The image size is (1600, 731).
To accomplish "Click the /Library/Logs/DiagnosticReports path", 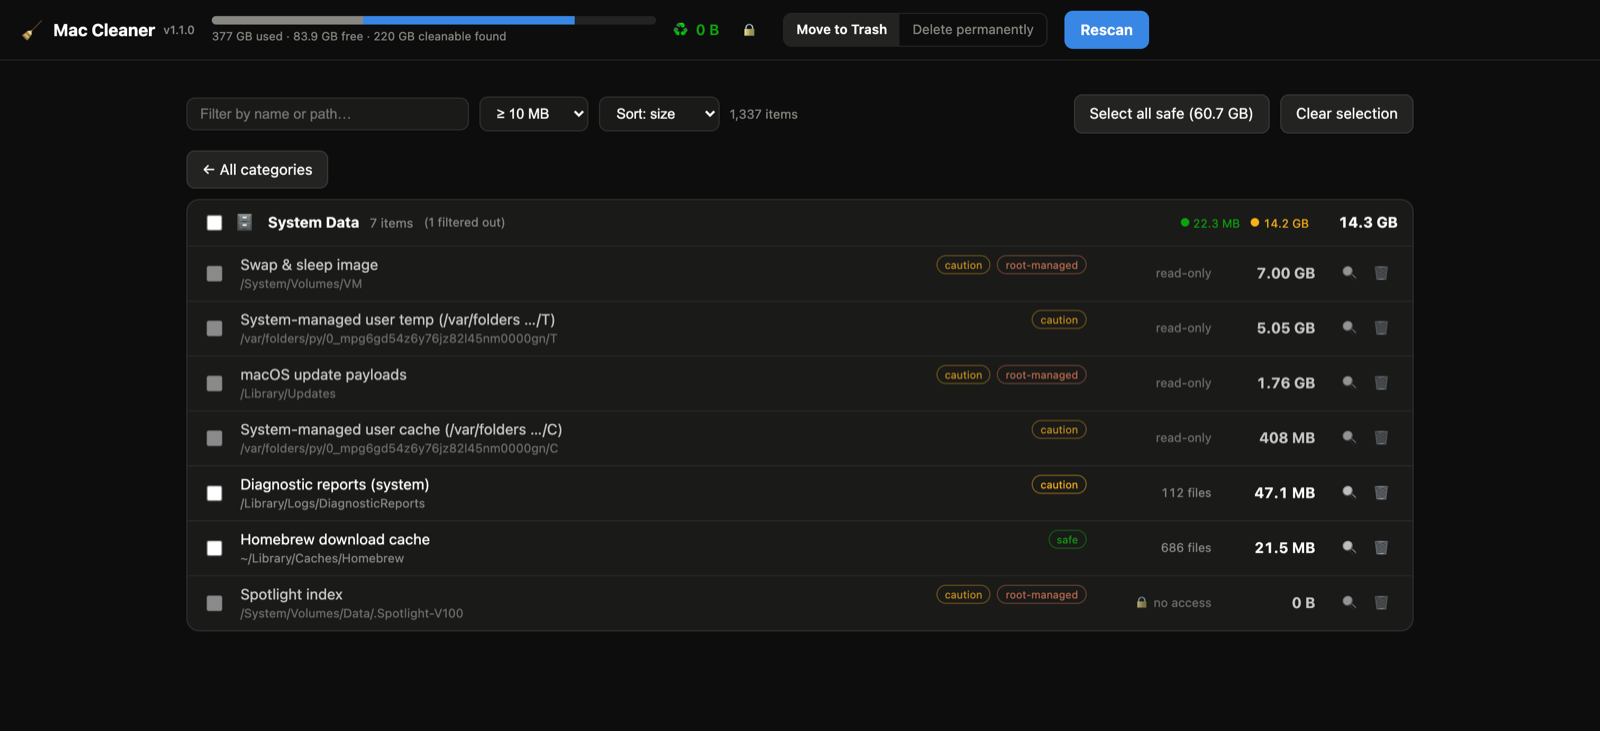I will tap(332, 504).
